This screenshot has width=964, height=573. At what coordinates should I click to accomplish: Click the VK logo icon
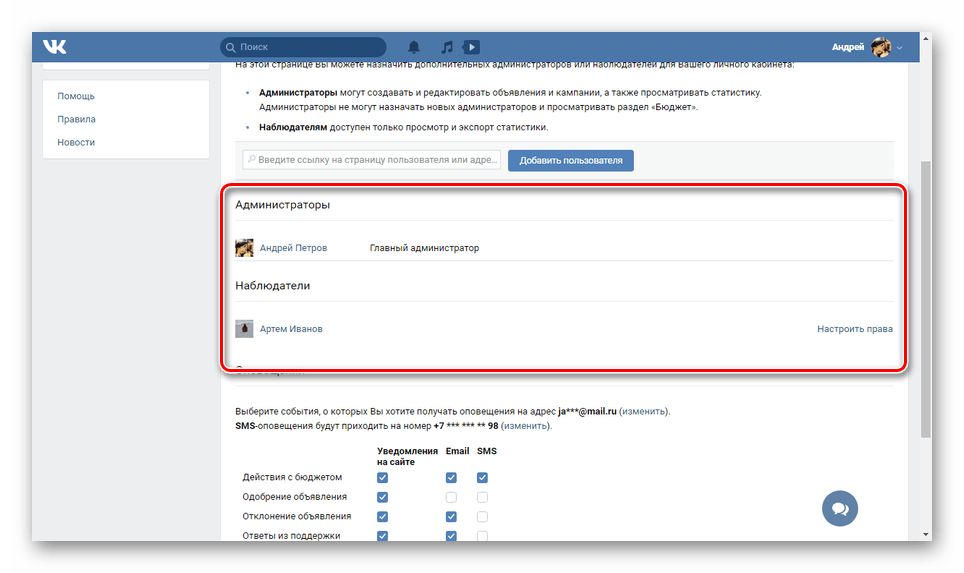click(x=55, y=47)
